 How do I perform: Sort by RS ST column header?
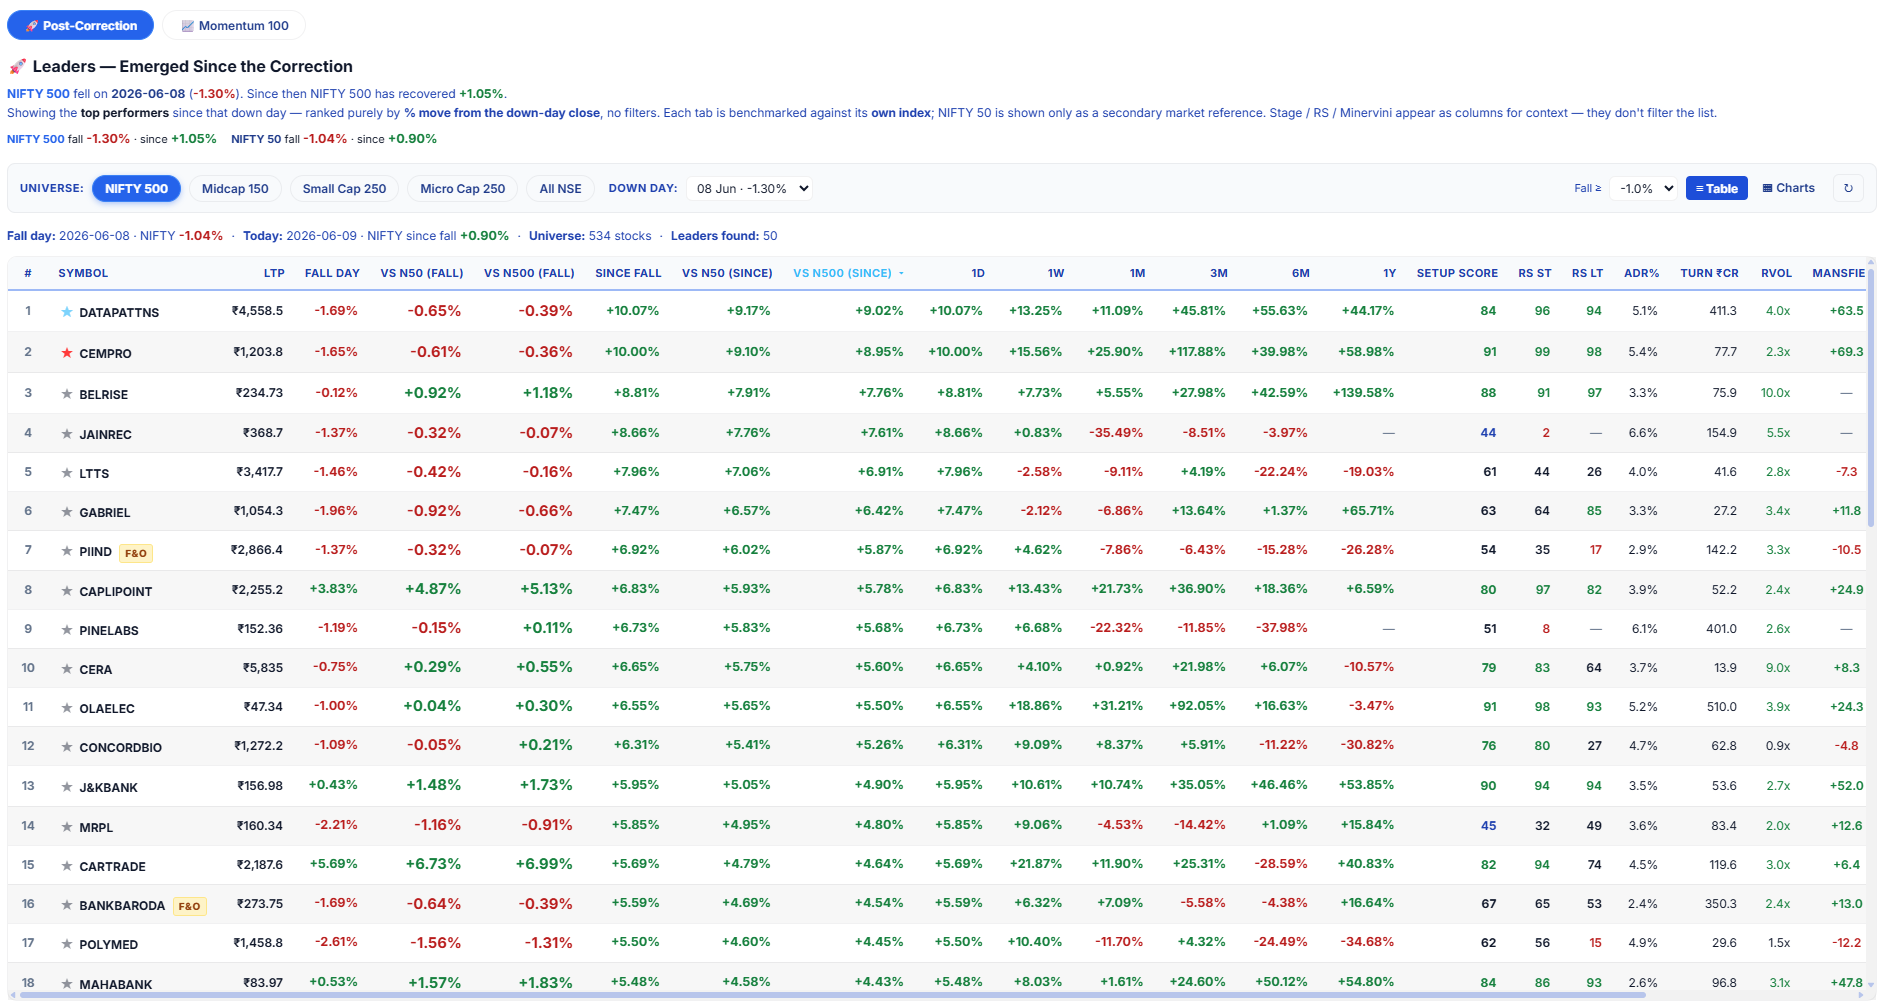1534,273
